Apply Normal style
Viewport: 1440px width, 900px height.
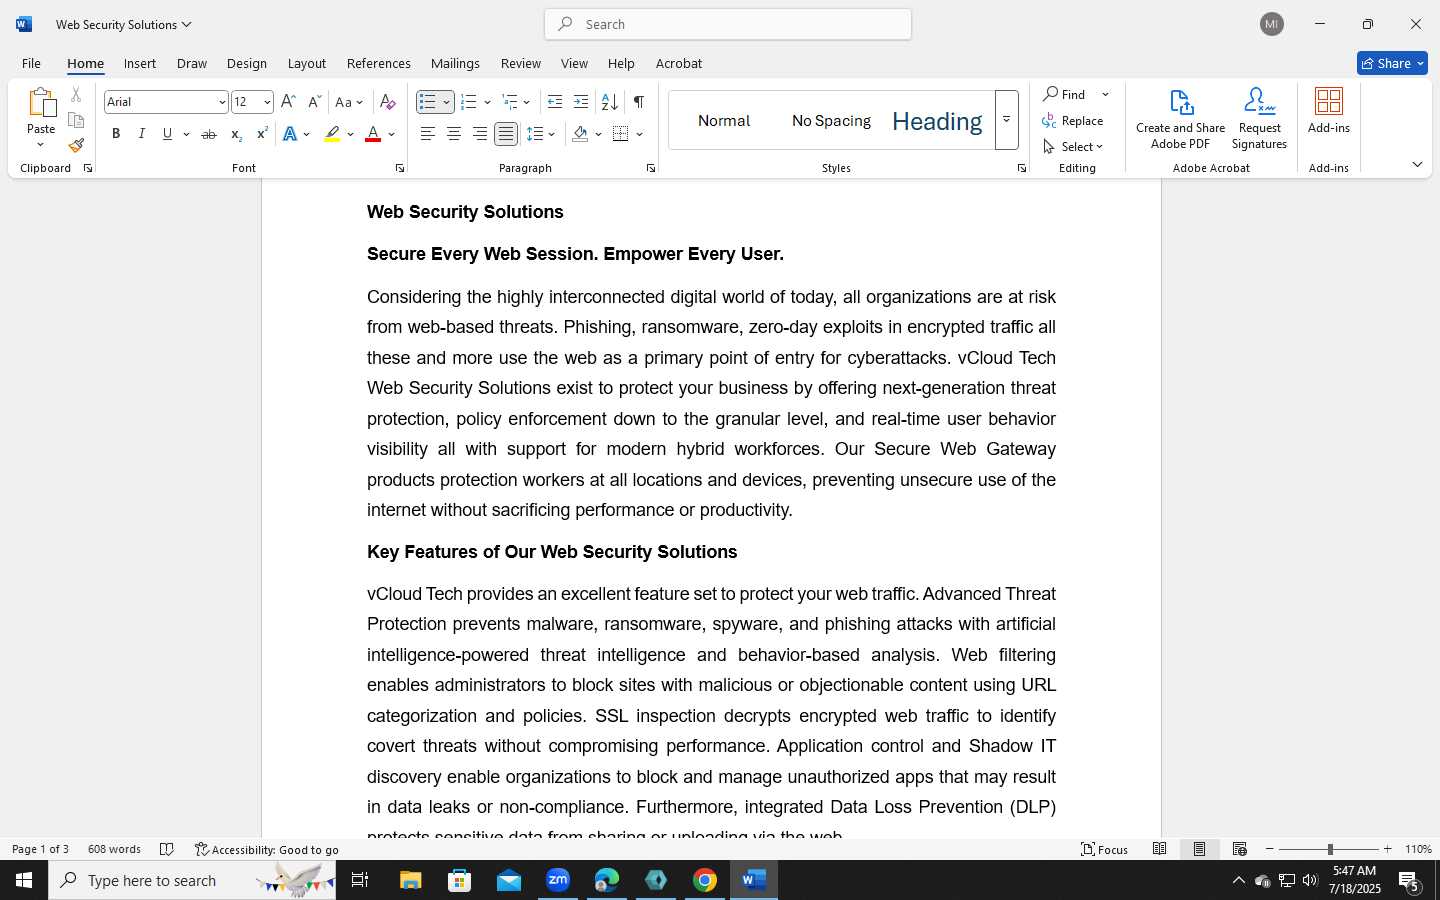click(724, 121)
